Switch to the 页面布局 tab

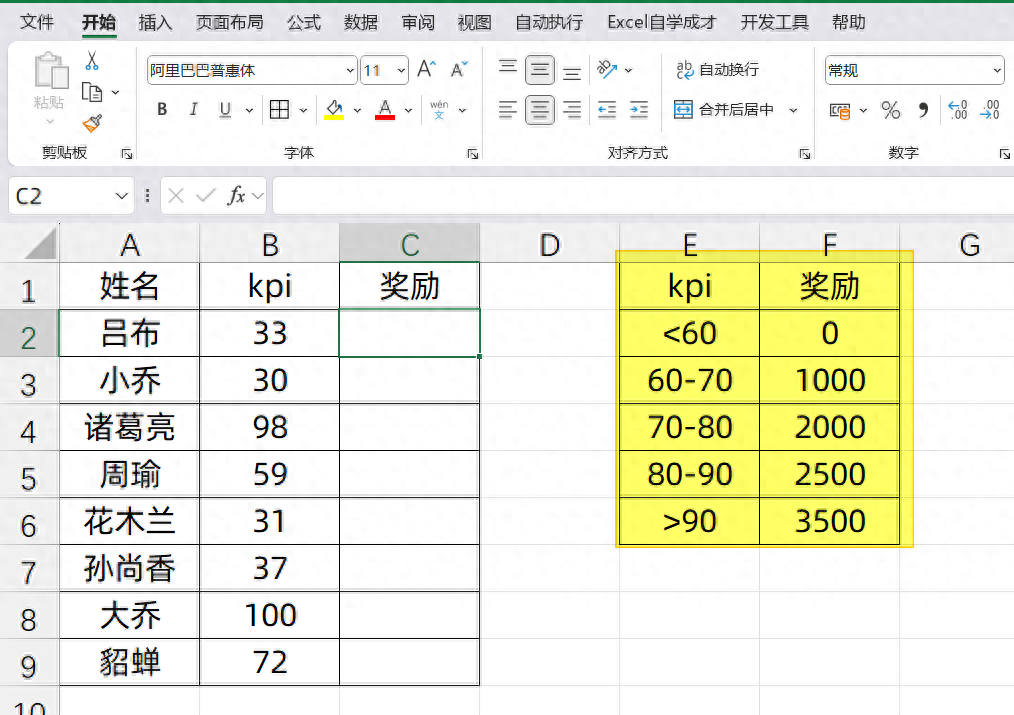point(230,22)
